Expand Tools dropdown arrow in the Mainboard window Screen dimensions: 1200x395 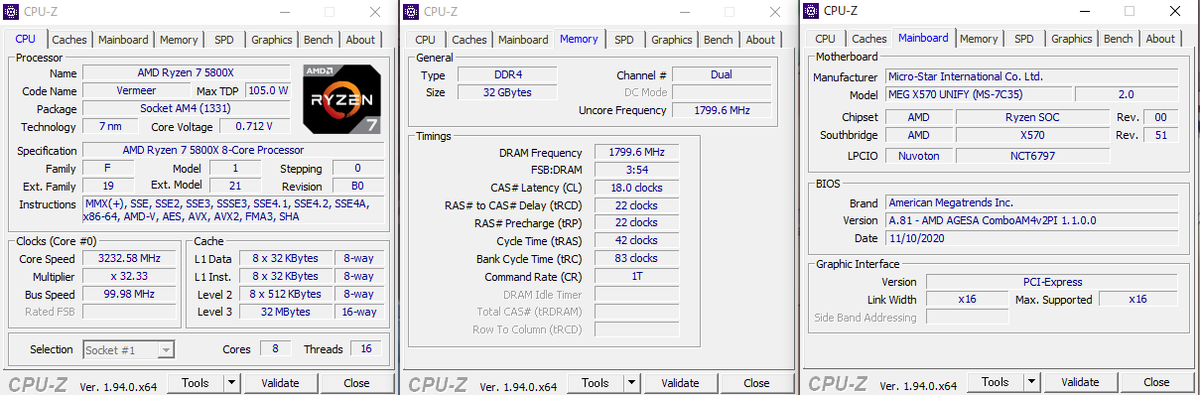(x=1032, y=381)
